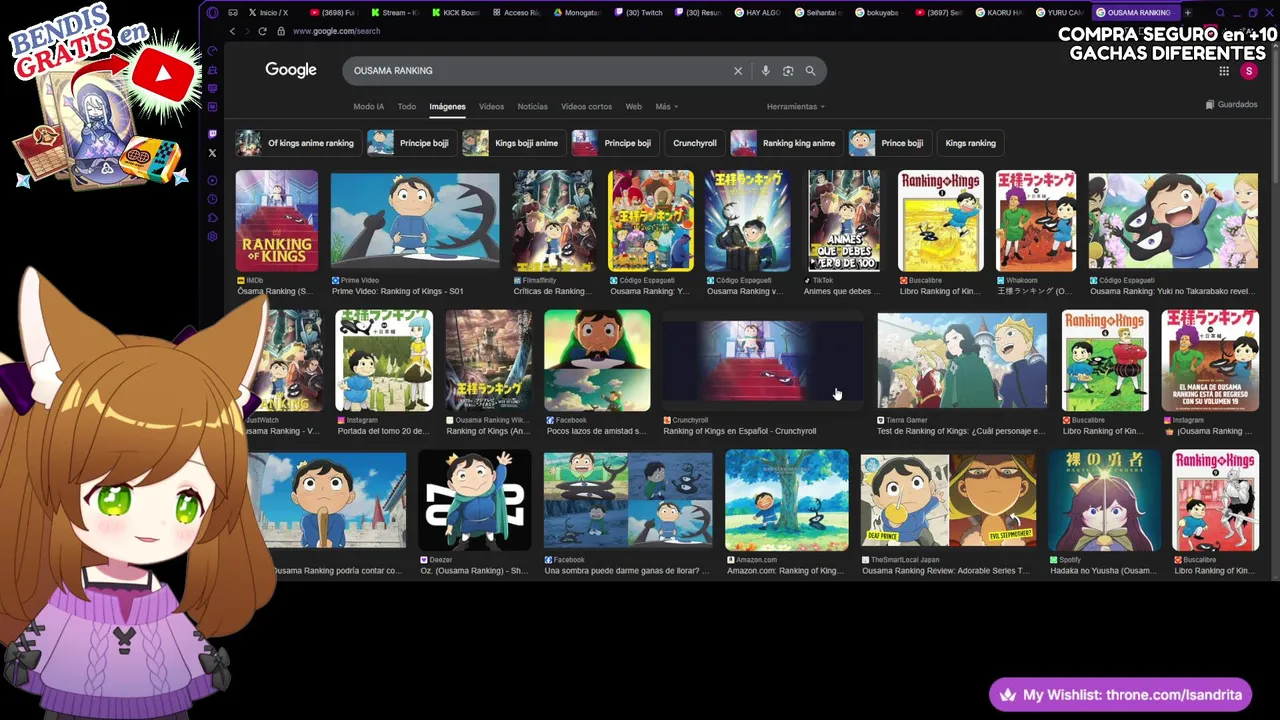Switch to the YURU CAM browser tab
The width and height of the screenshot is (1280, 720).
tap(1059, 13)
